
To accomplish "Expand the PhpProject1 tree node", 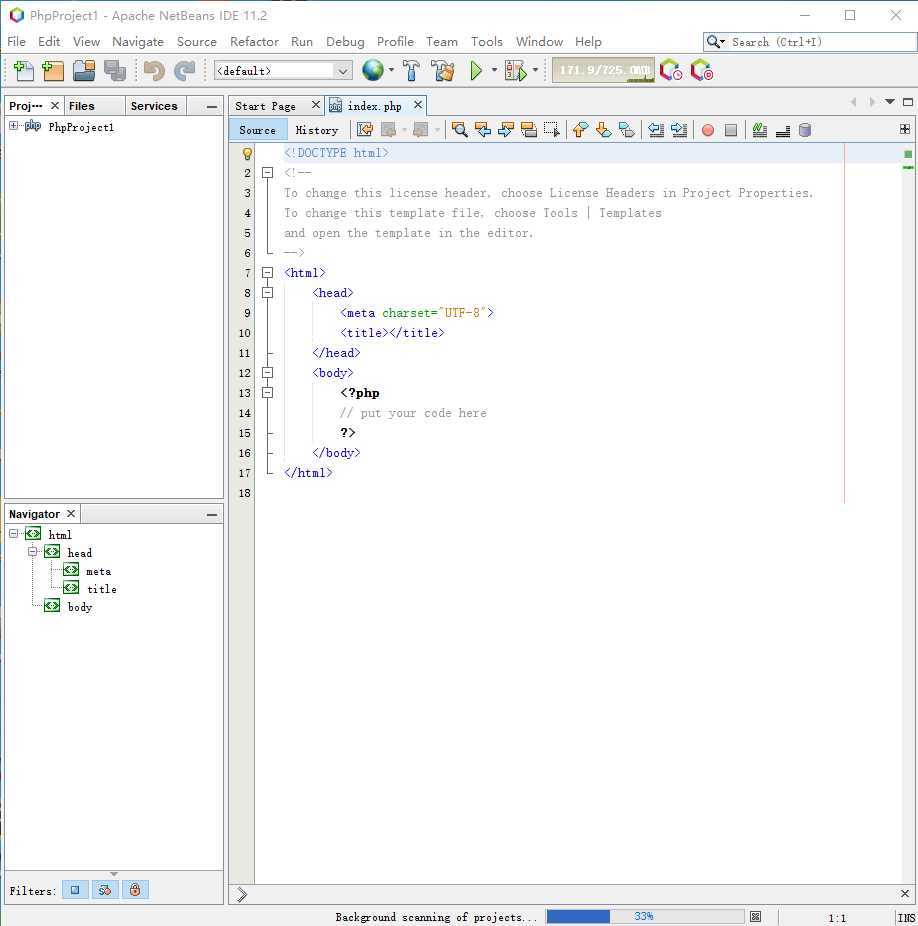I will click(14, 126).
